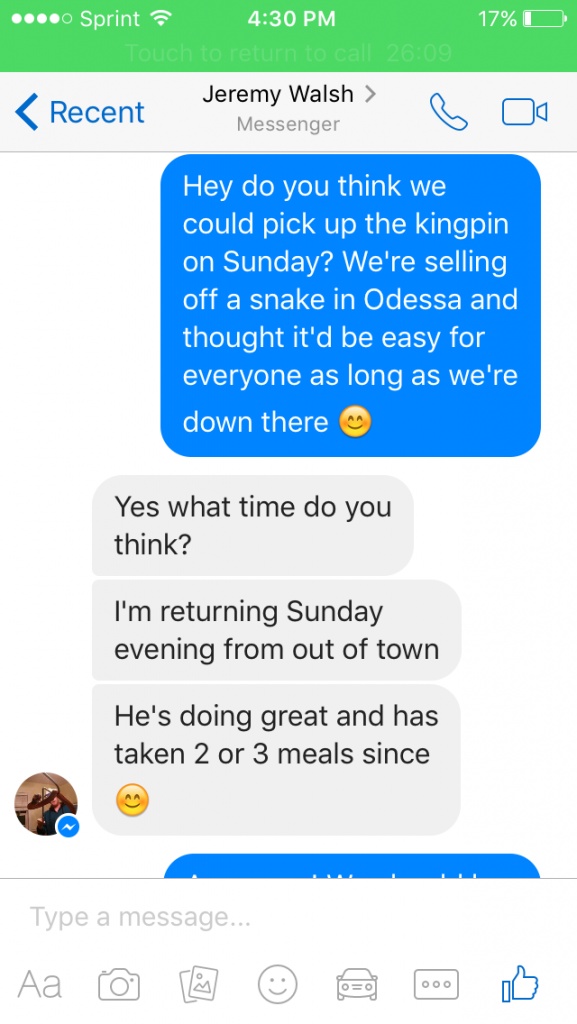577x1024 pixels.
Task: Start a video call with the camera icon
Action: [525, 112]
